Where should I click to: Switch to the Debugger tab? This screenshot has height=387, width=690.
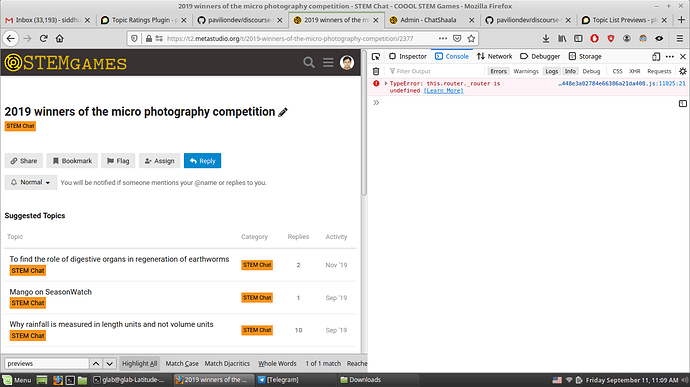[x=540, y=56]
